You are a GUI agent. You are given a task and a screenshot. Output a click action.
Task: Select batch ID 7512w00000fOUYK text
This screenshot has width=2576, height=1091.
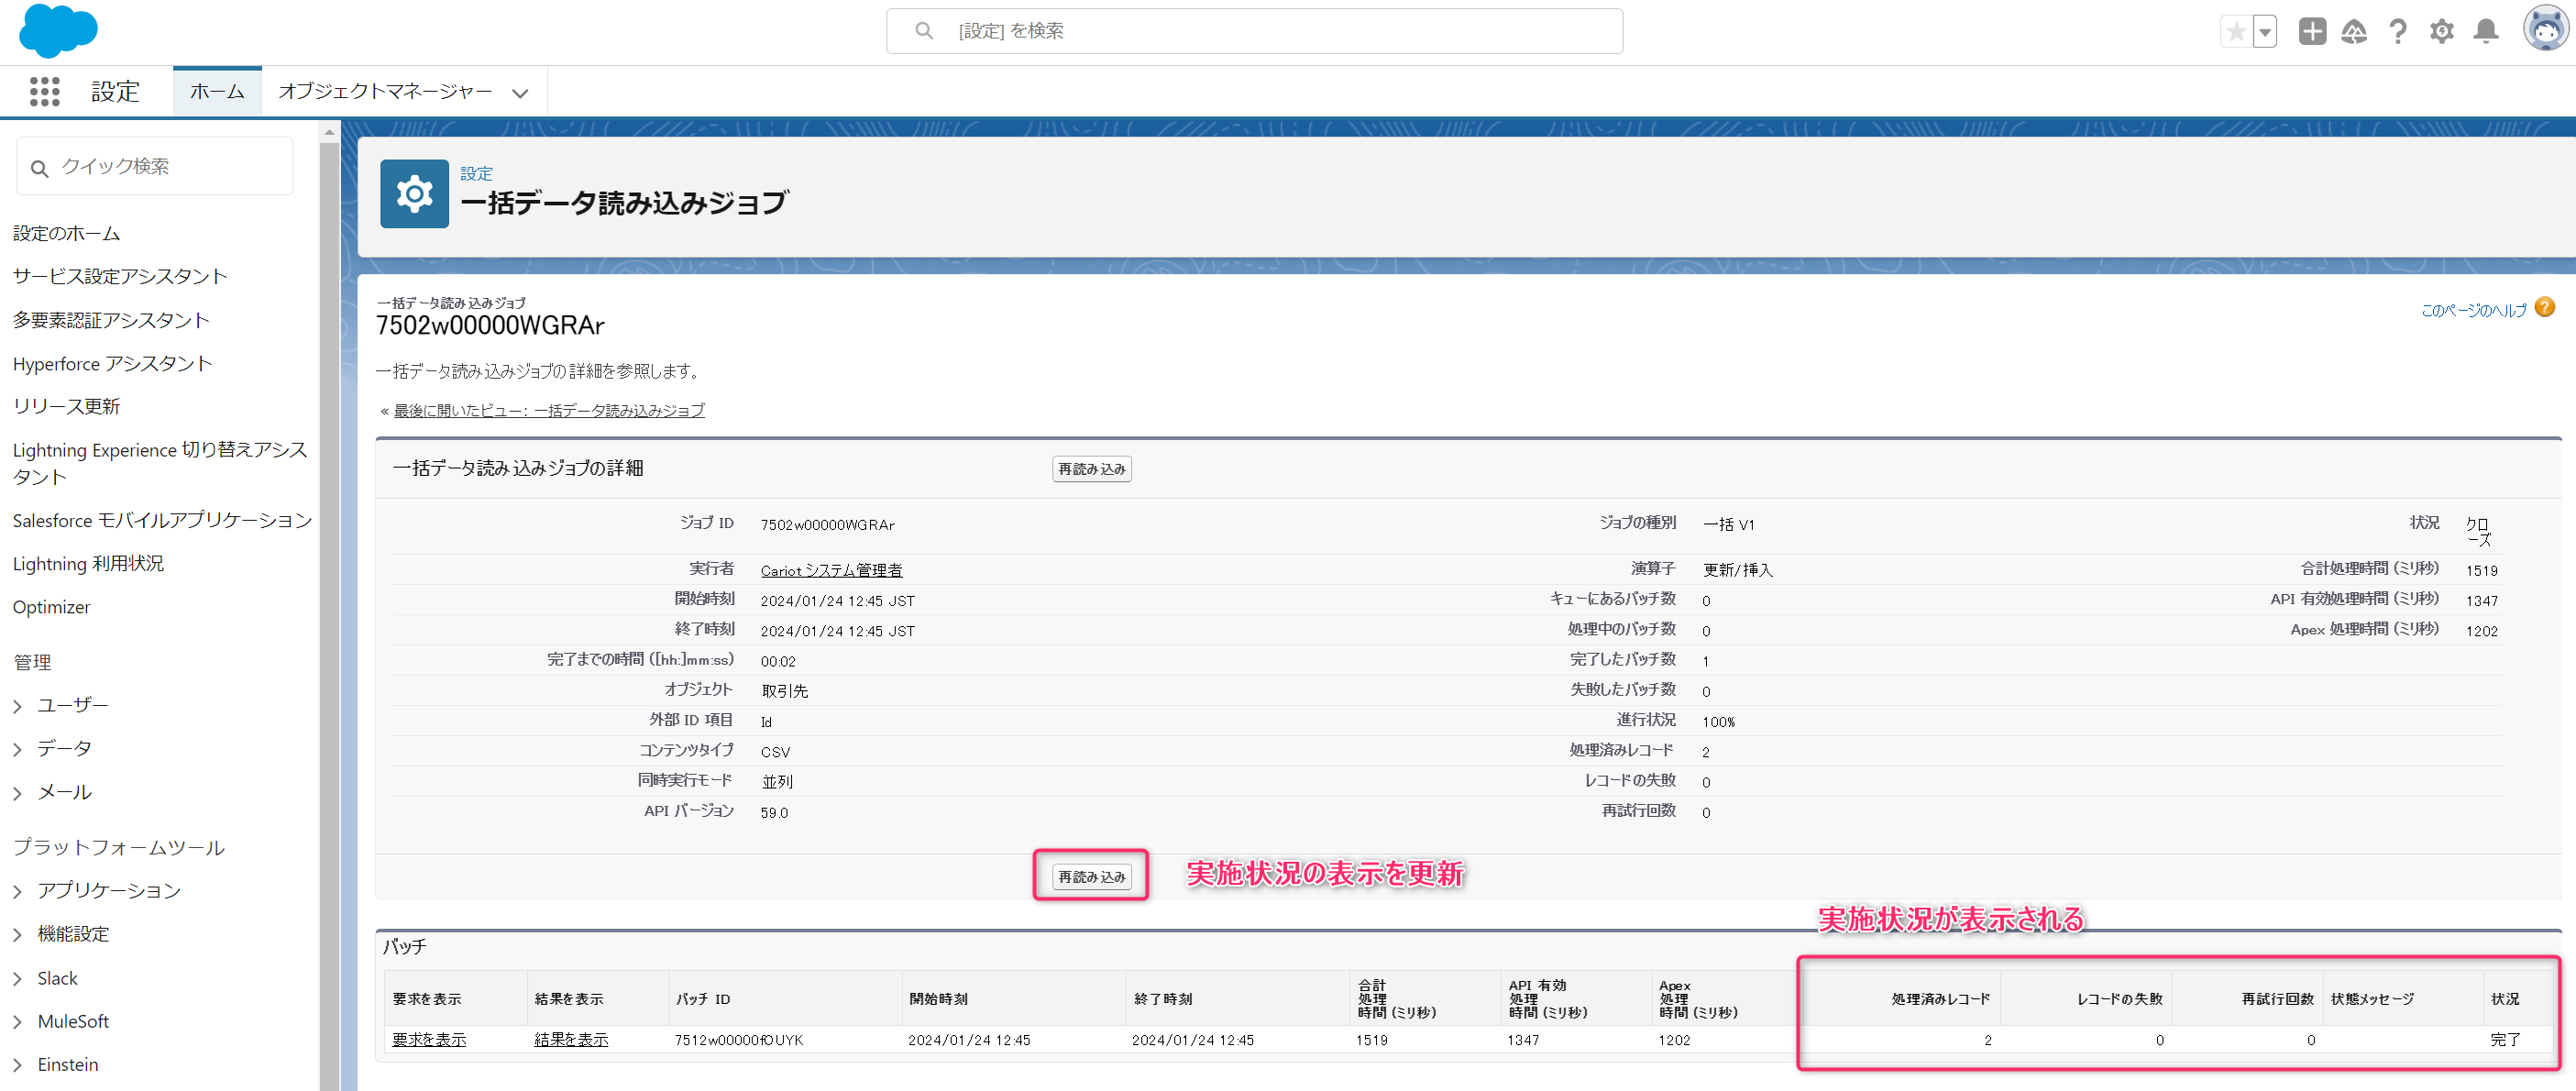pyautogui.click(x=739, y=1040)
